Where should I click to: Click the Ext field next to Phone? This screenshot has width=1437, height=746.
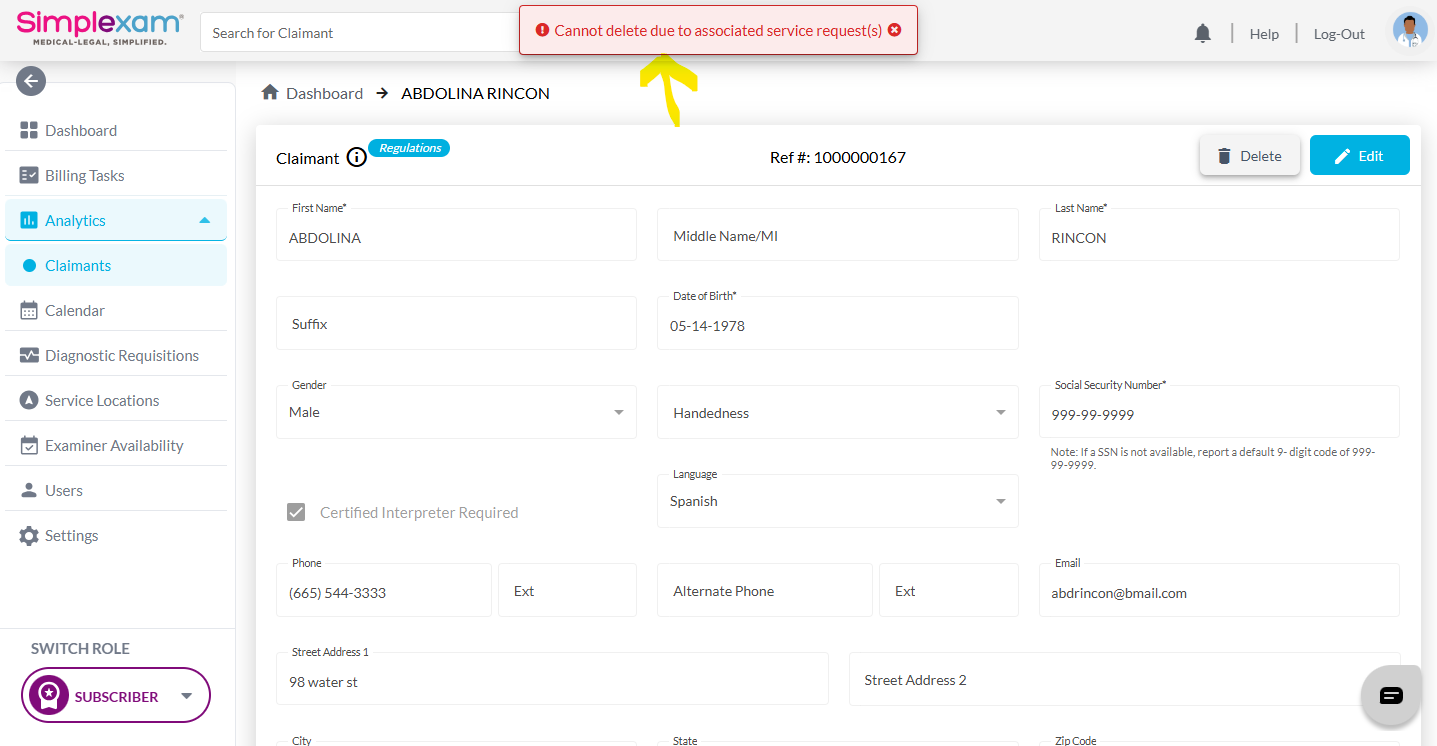coord(567,590)
